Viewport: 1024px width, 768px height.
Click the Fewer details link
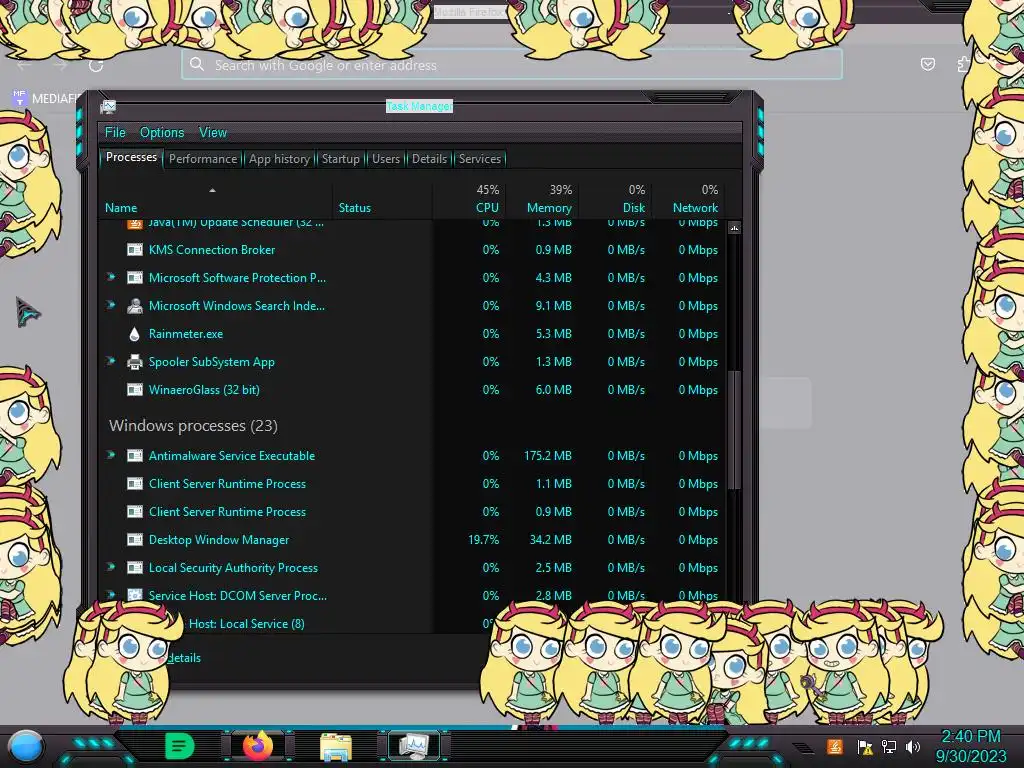pos(184,658)
